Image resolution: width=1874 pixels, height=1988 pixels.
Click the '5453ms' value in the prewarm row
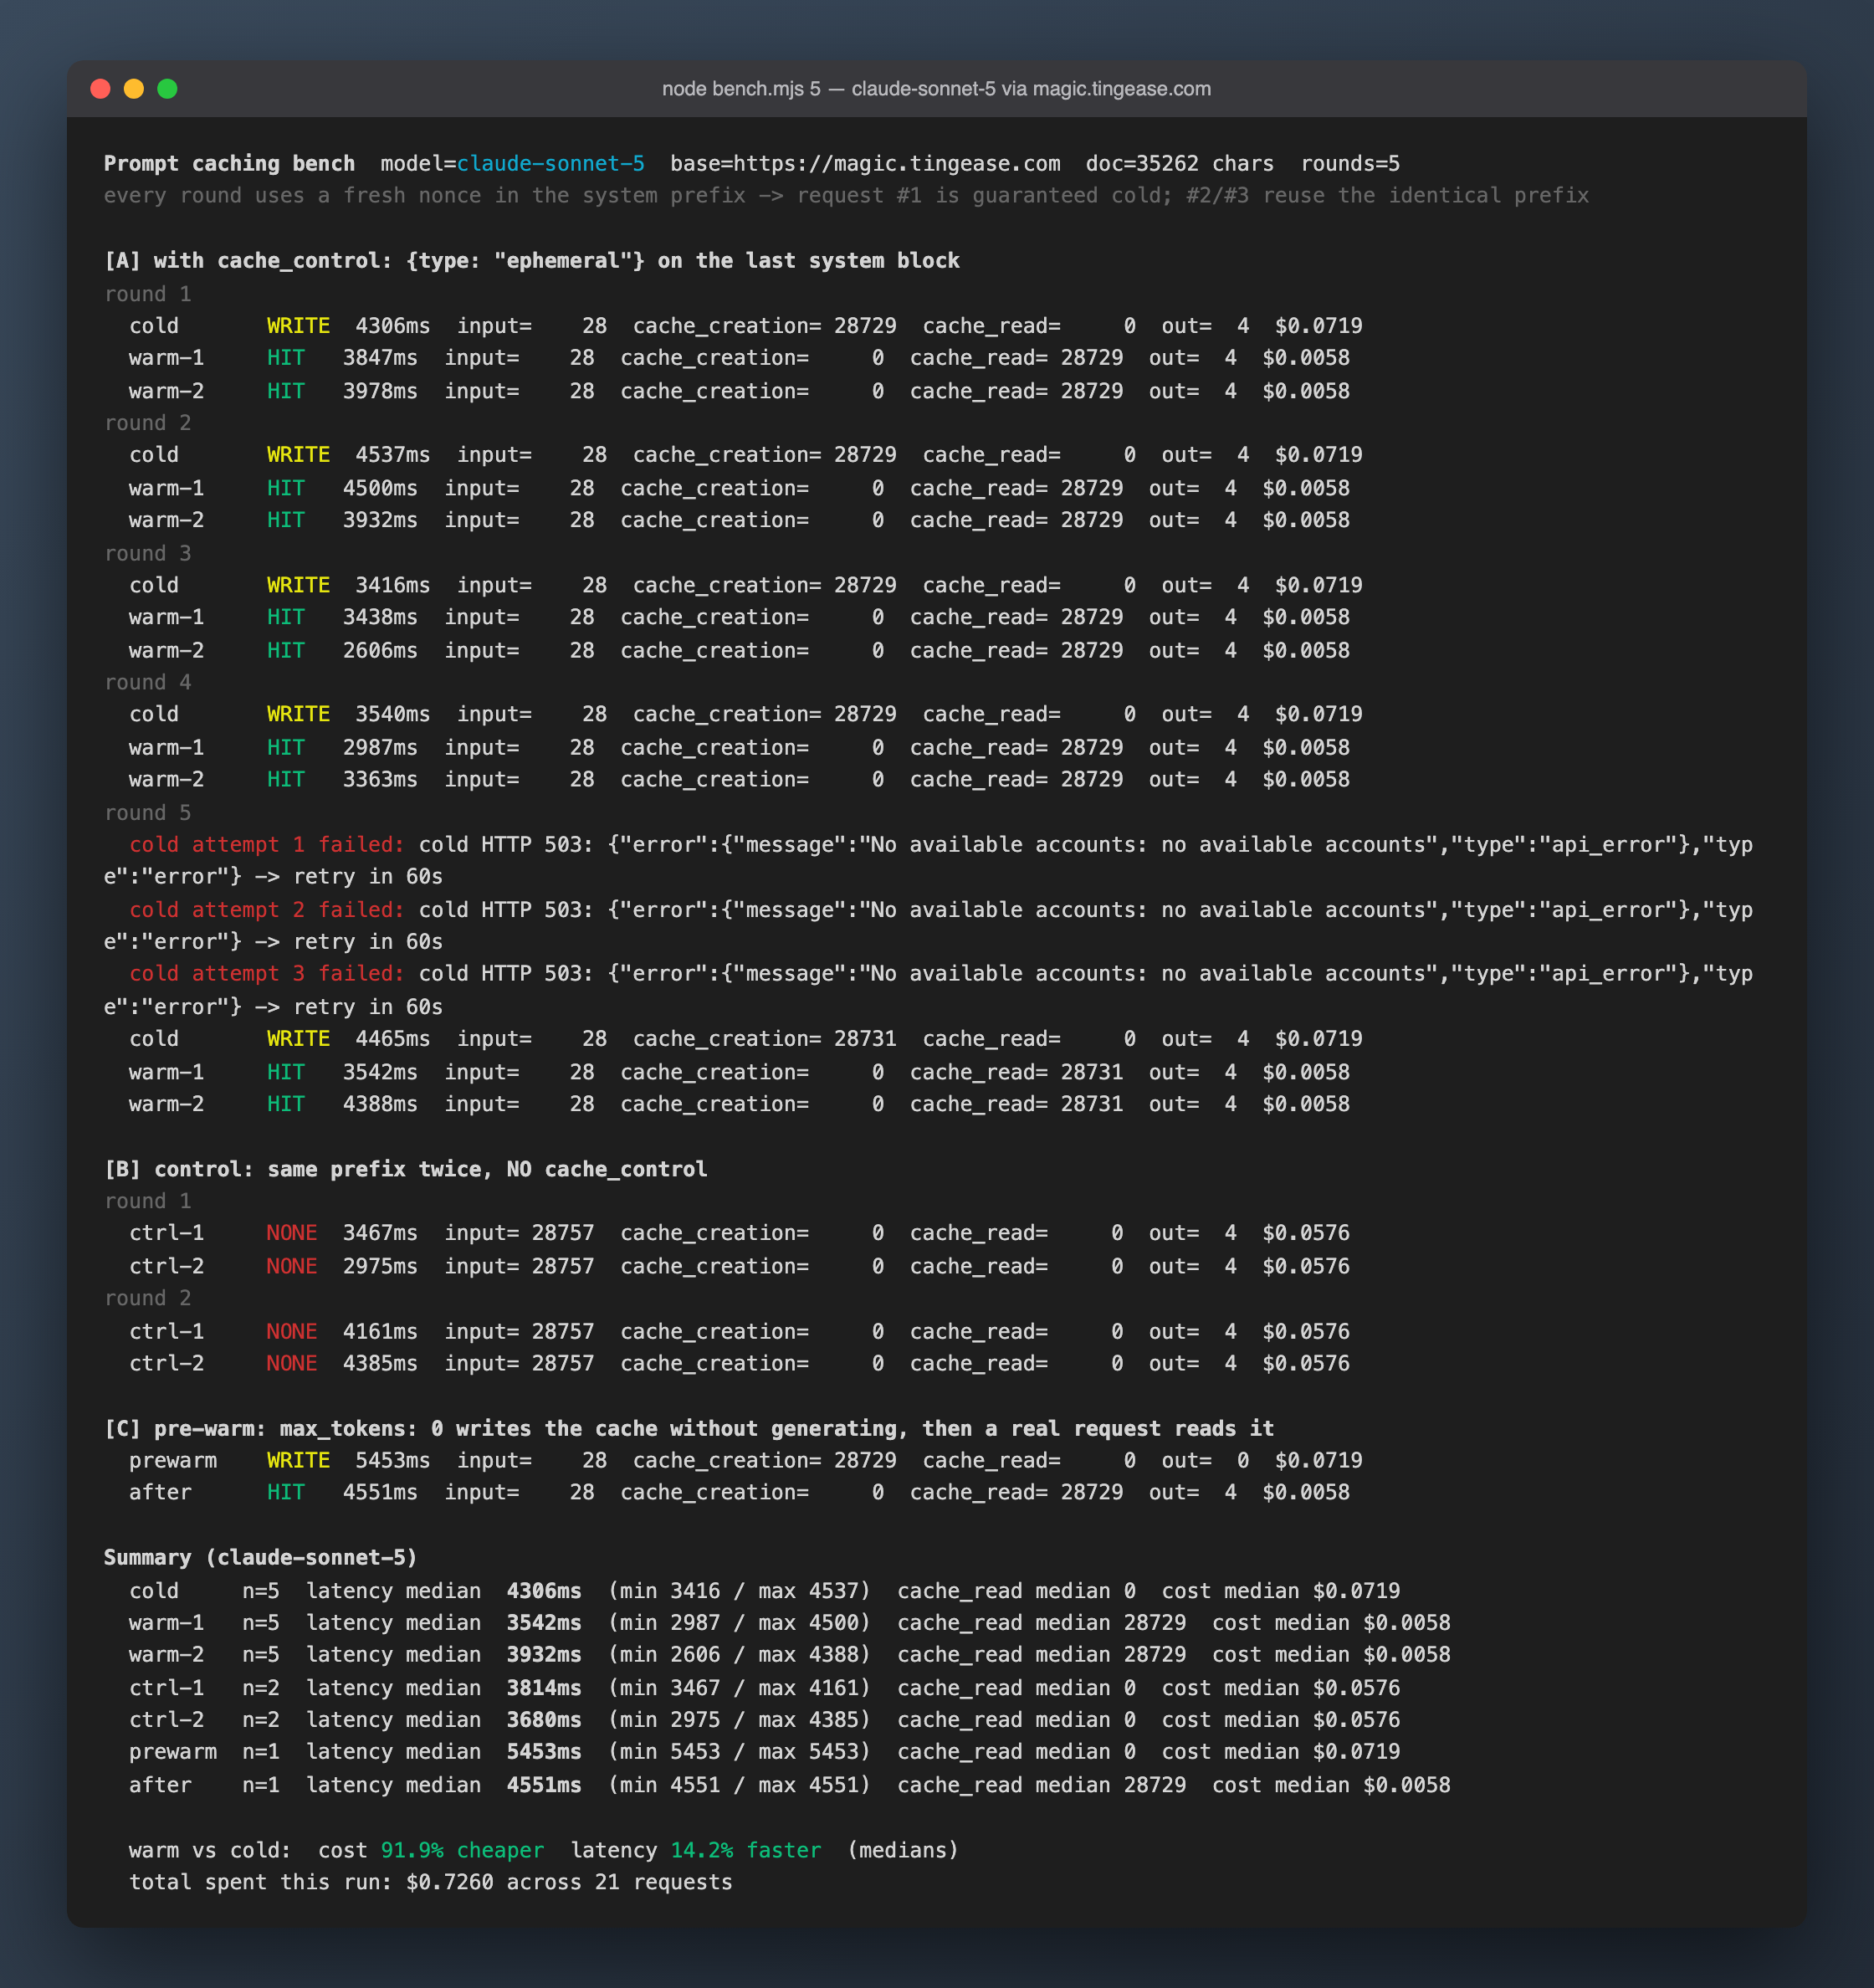pyautogui.click(x=393, y=1460)
